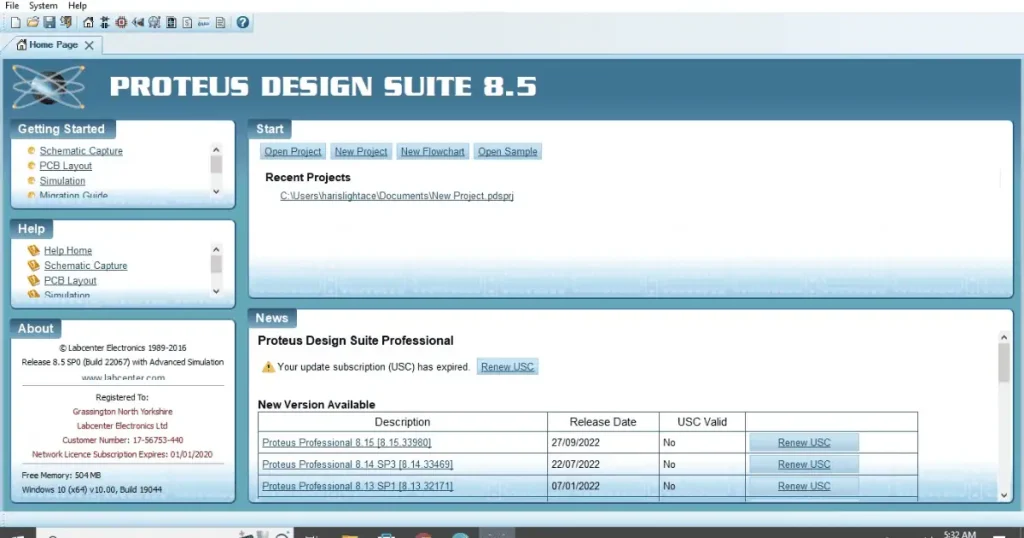Open the Bill of Materials toolbar icon
The height and width of the screenshot is (538, 1024).
(x=187, y=22)
